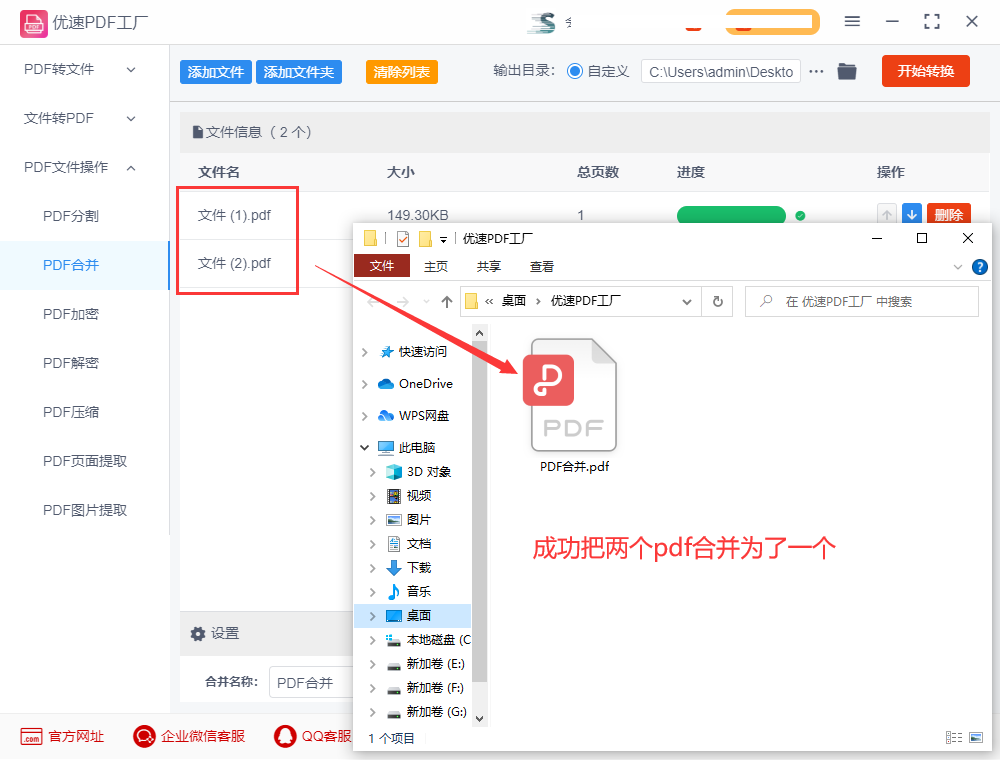The height and width of the screenshot is (760, 1000).
Task: Click Explorer search box 在 优速PDF工厂 中搜索
Action: pyautogui.click(x=862, y=302)
